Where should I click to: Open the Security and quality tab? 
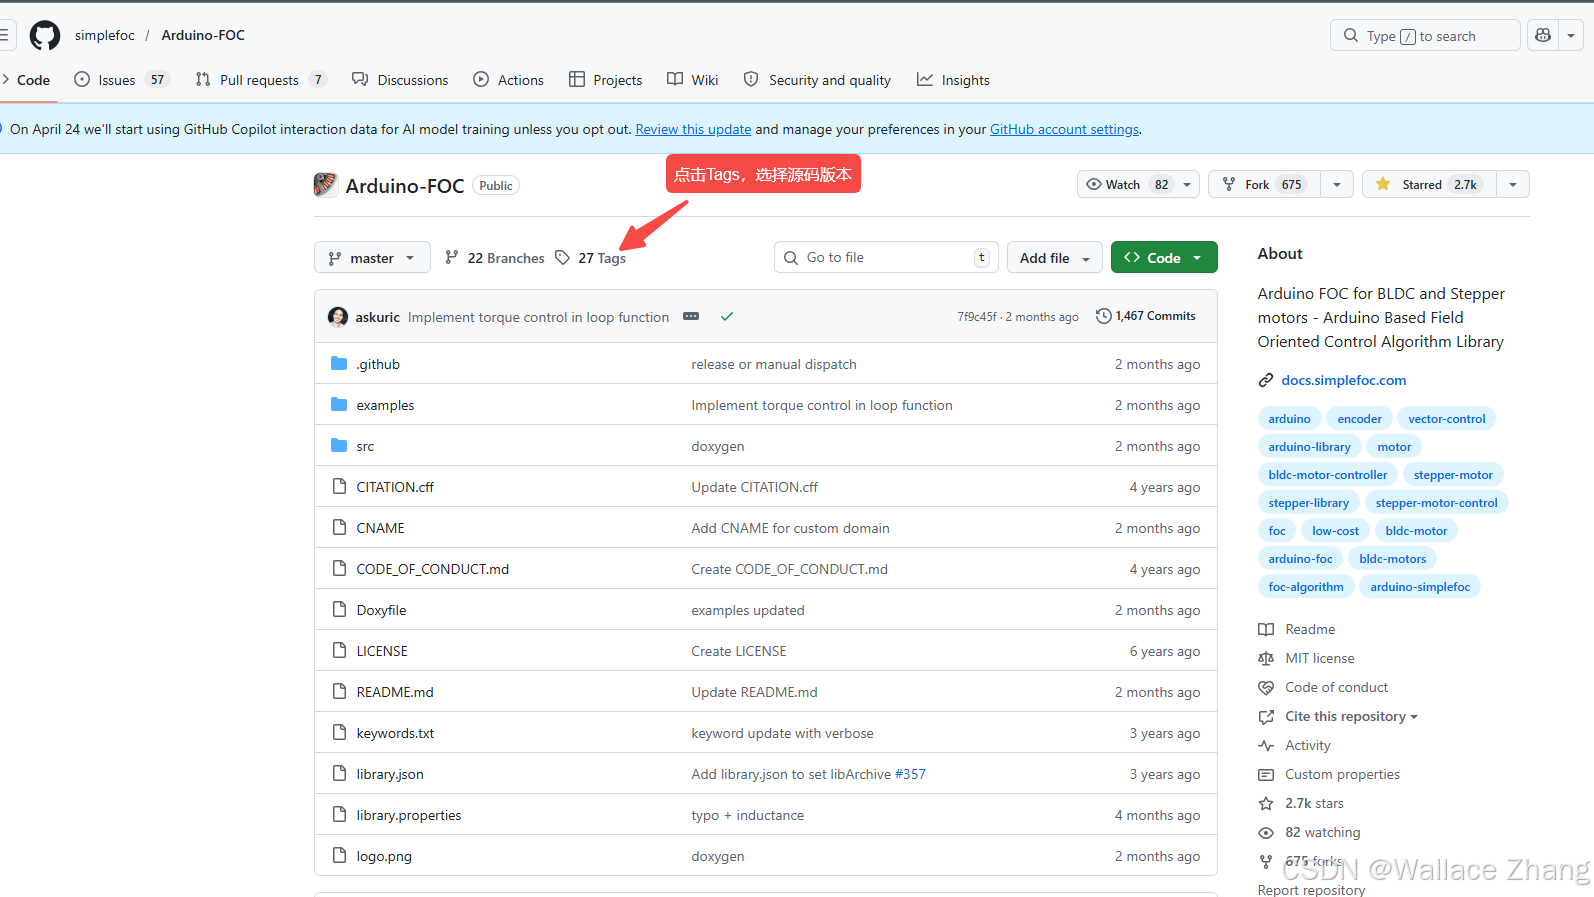click(x=817, y=80)
